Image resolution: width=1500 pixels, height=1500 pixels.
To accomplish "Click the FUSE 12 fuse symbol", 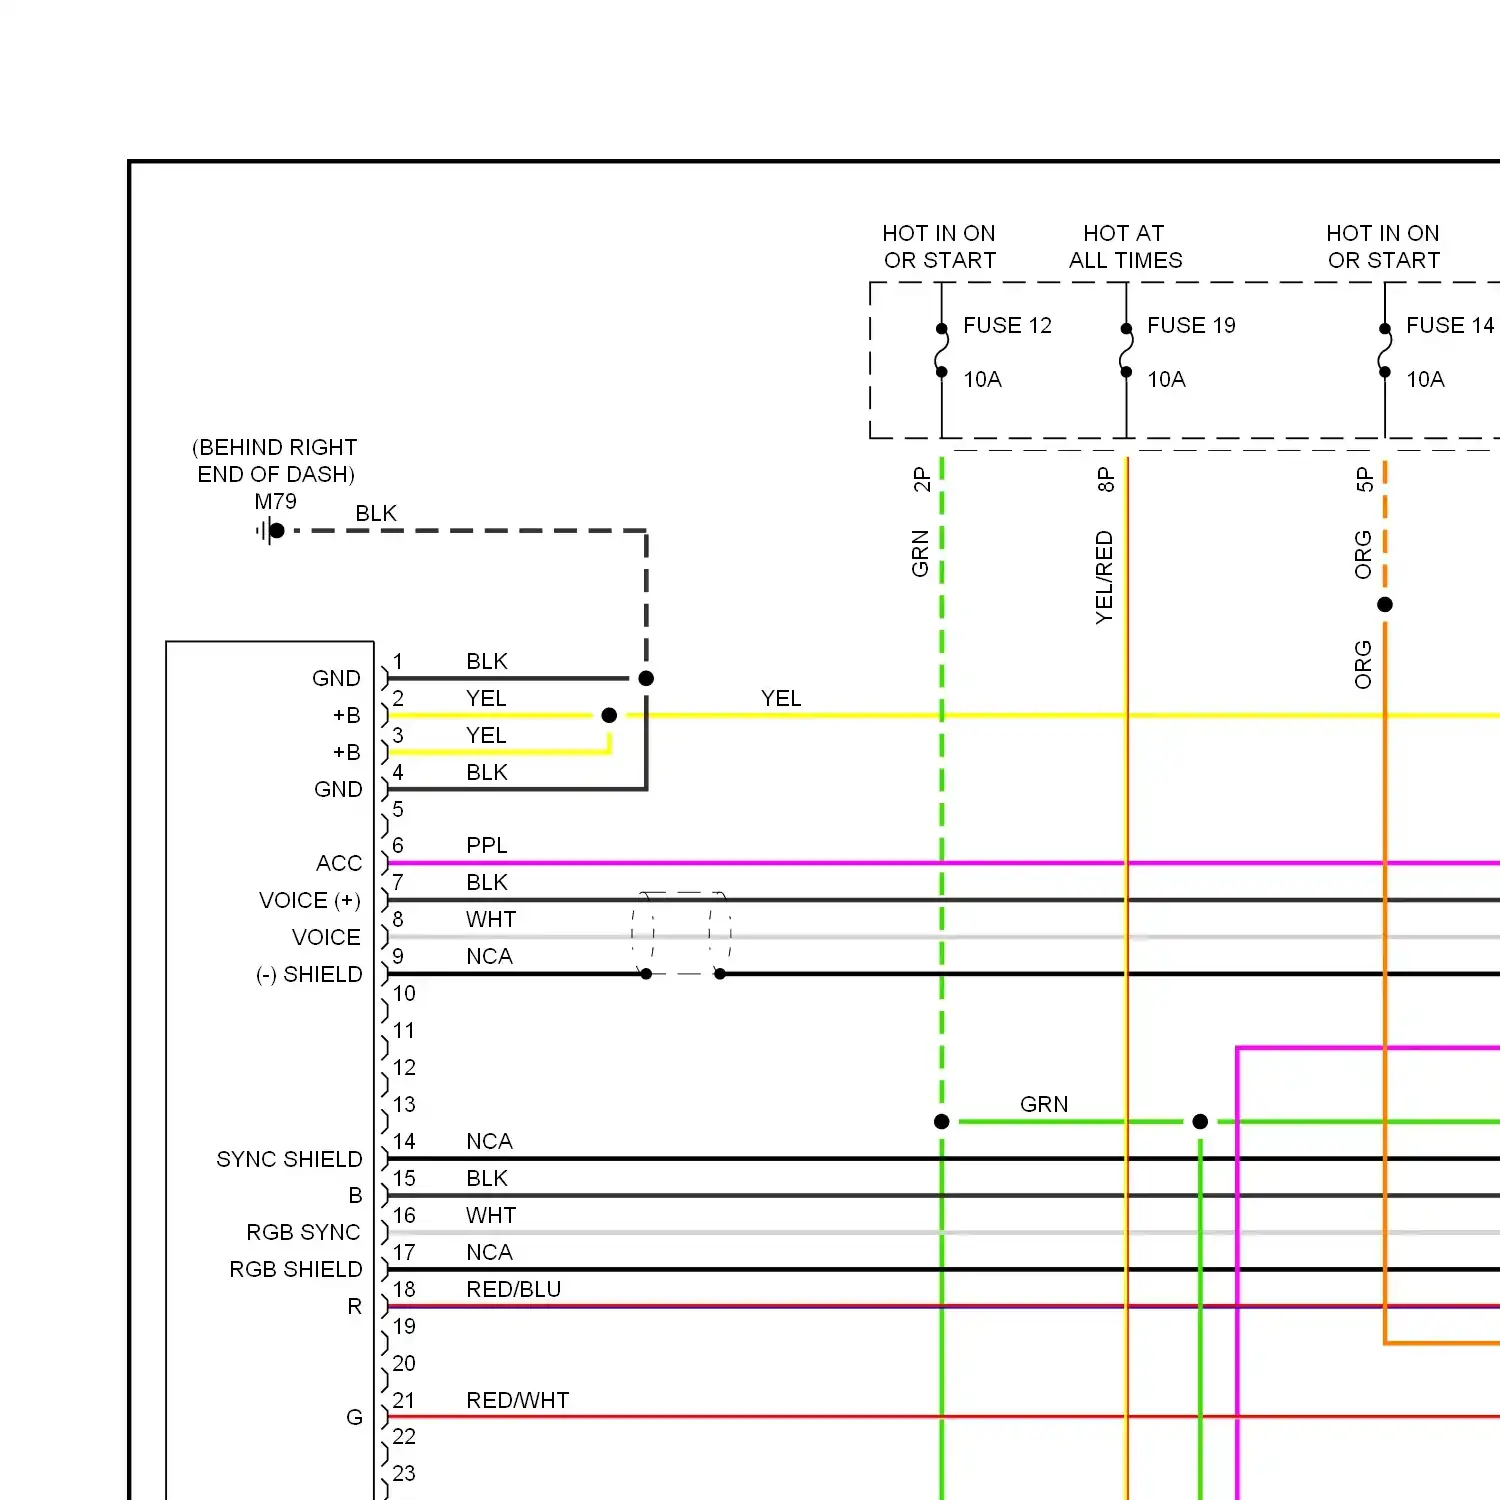I will click(x=941, y=350).
